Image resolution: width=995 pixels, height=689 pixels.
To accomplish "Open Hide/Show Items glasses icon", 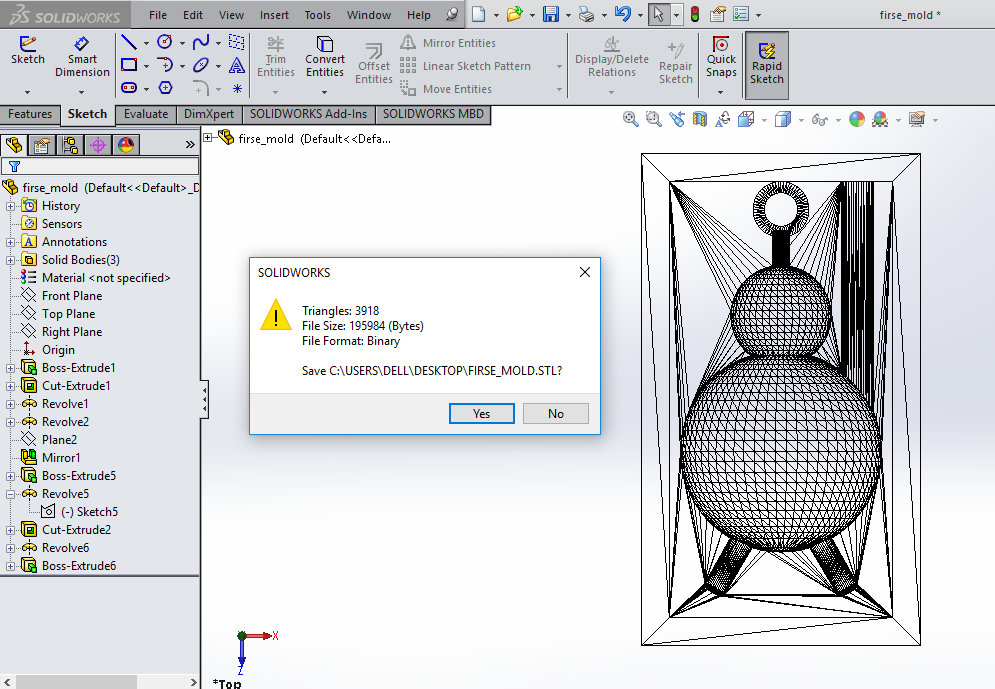I will [x=819, y=119].
